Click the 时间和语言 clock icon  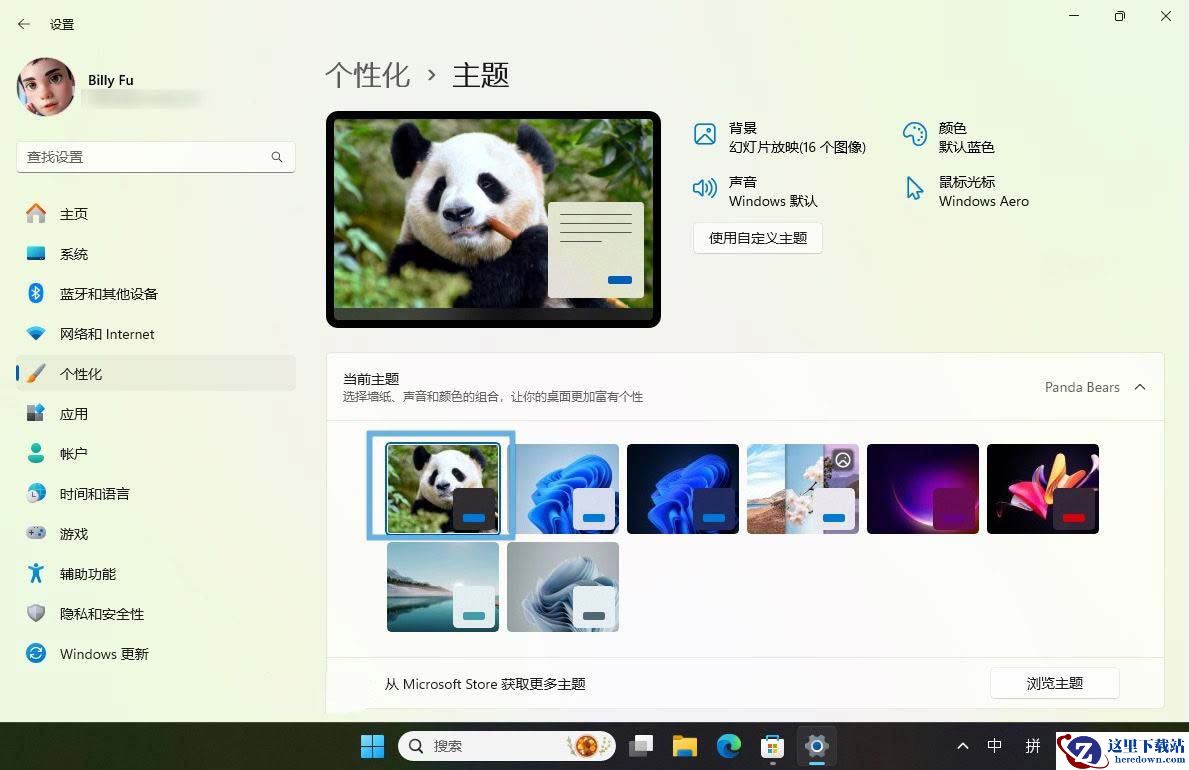click(36, 494)
